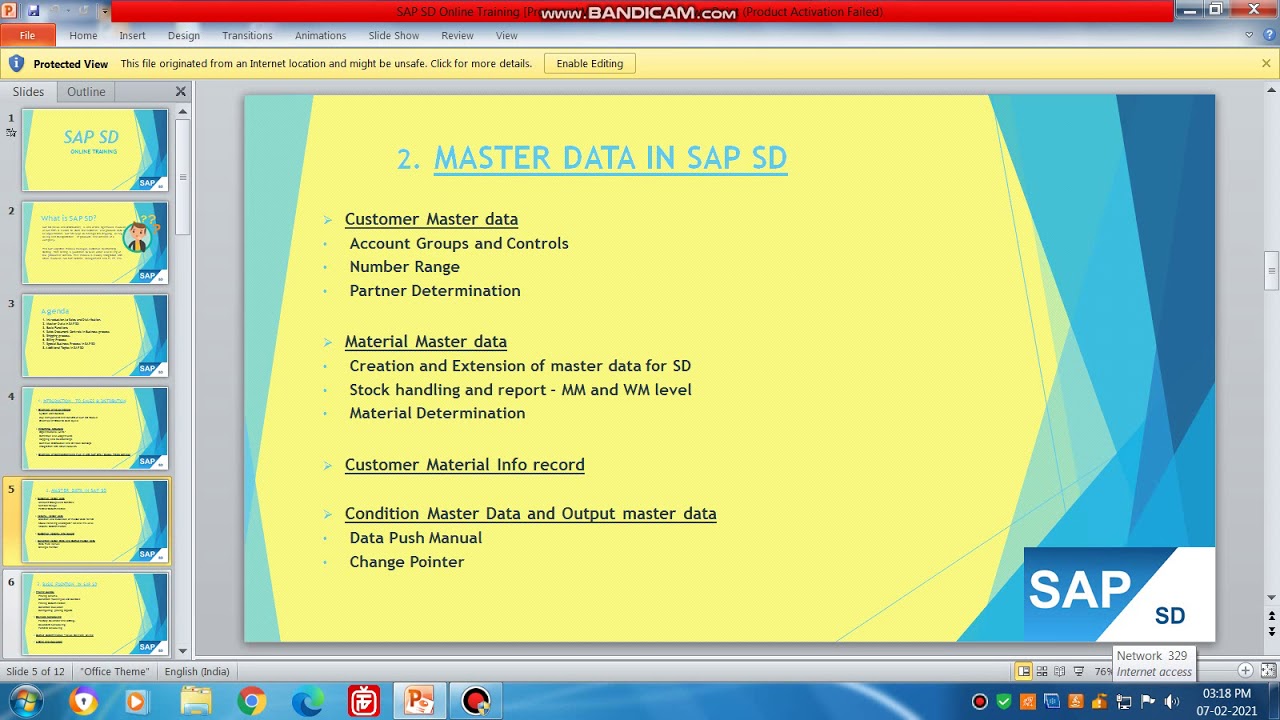This screenshot has height=720, width=1280.
Task: Open the Windows Start menu
Action: pos(25,701)
